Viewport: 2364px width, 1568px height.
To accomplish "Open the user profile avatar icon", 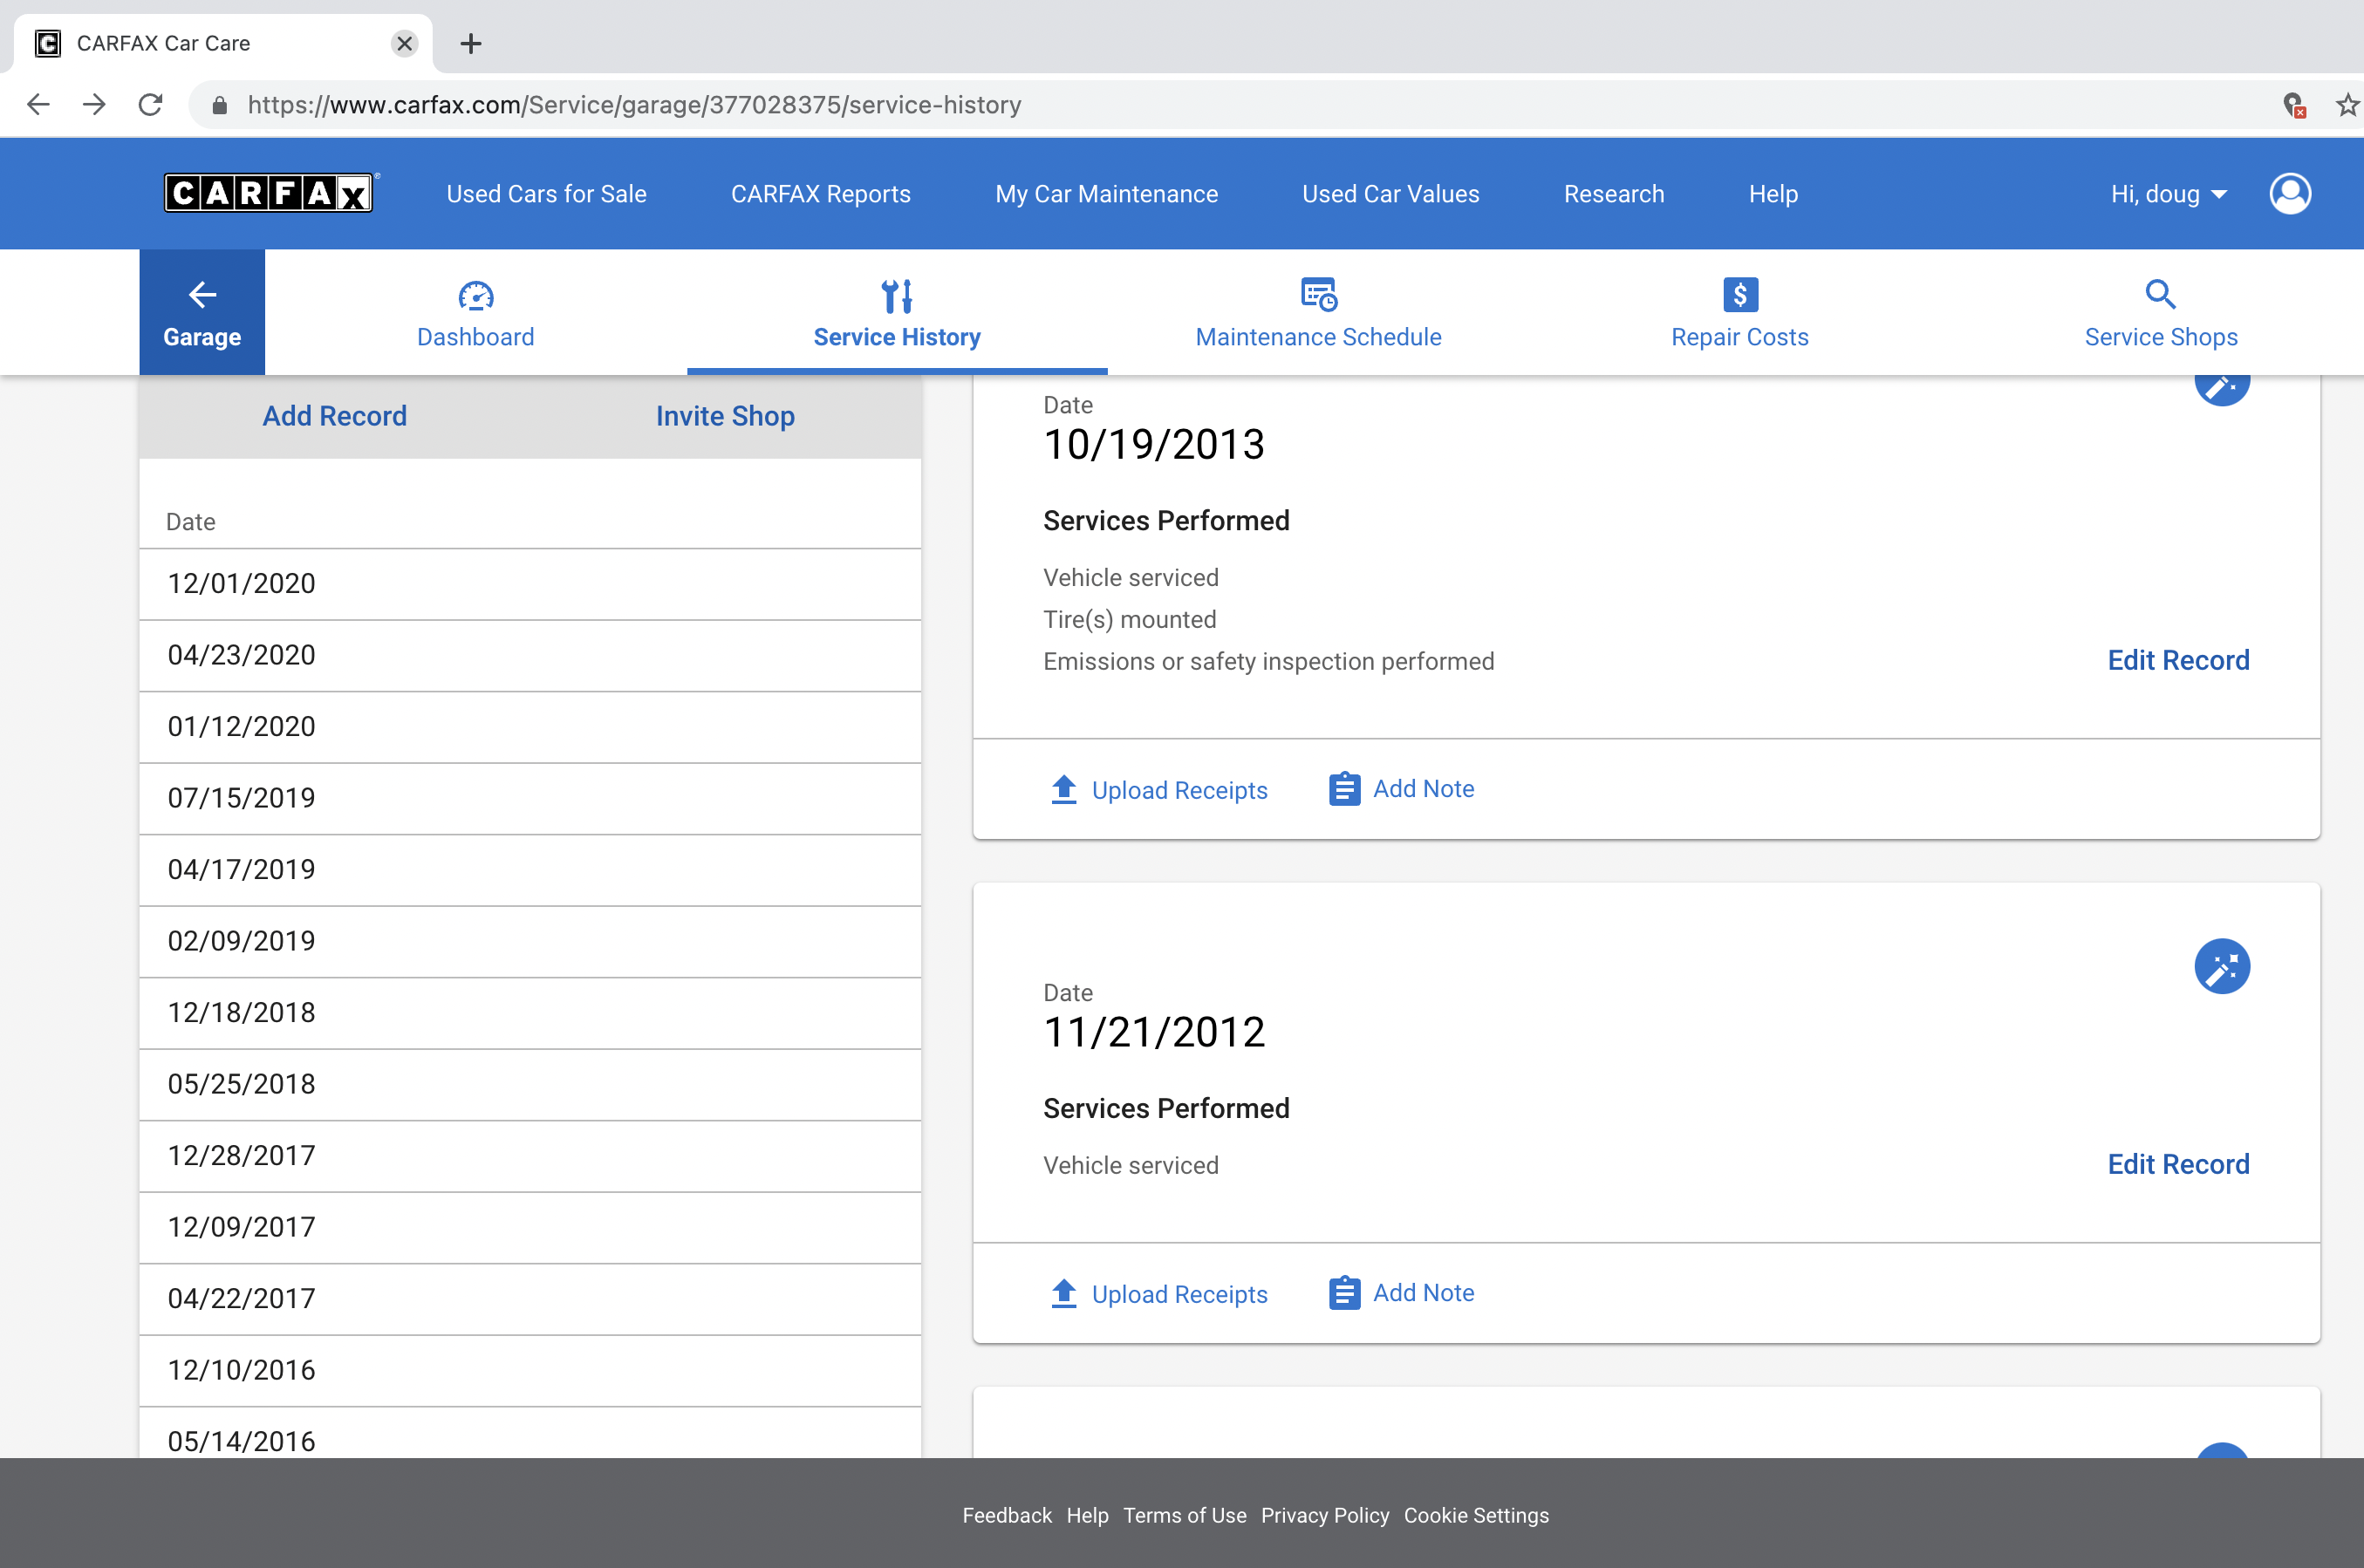I will [x=2290, y=193].
